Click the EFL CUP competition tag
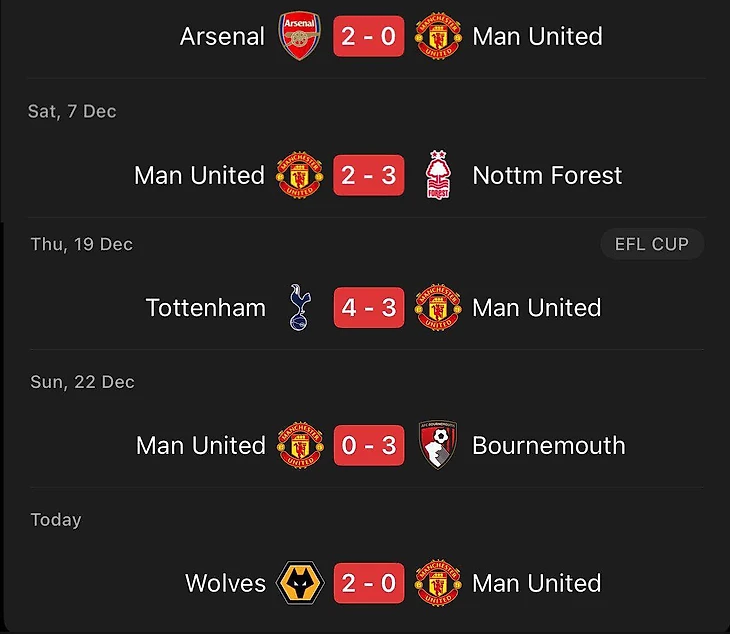This screenshot has height=634, width=730. (652, 244)
